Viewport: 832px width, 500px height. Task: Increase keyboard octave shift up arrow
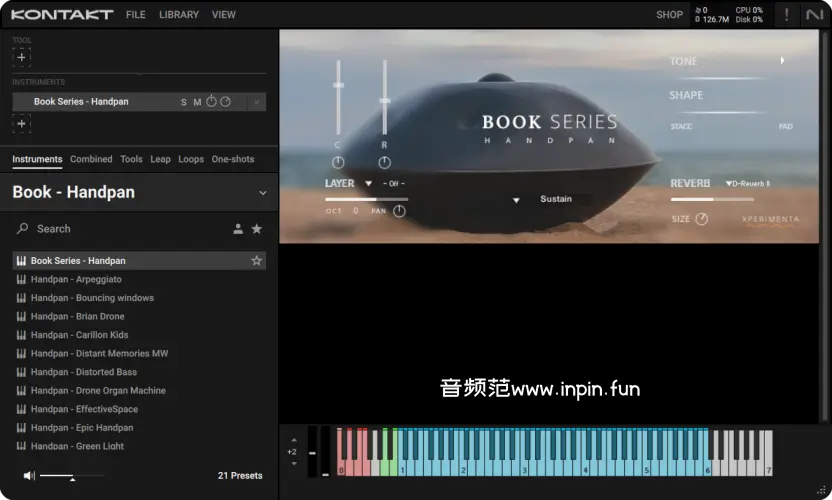pyautogui.click(x=294, y=440)
